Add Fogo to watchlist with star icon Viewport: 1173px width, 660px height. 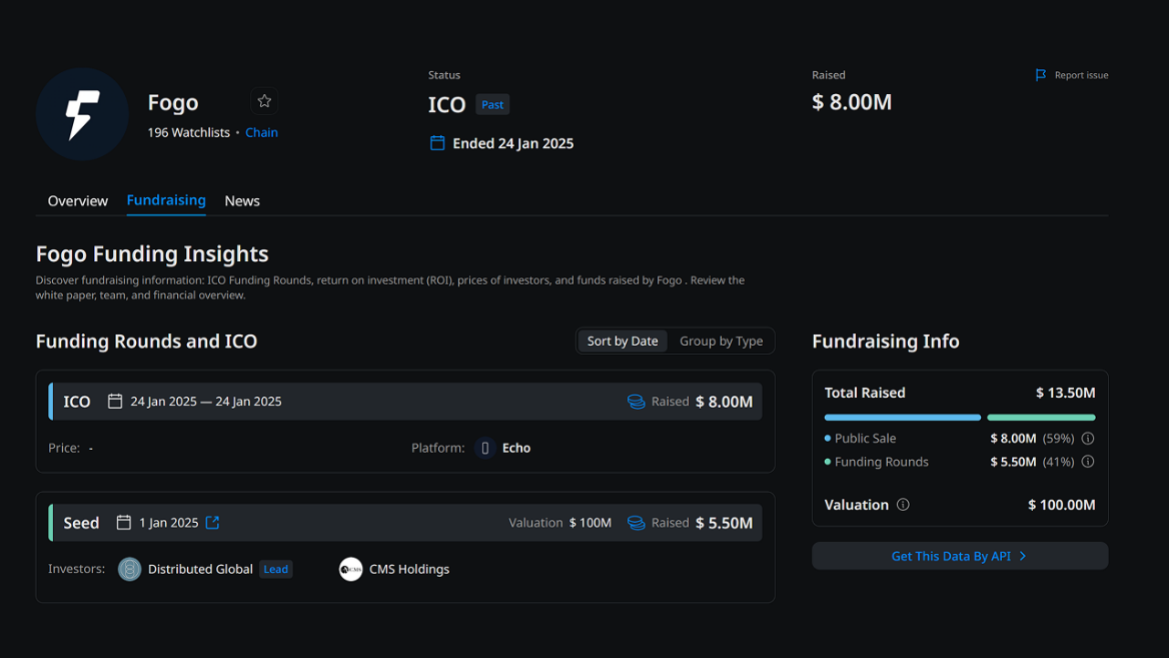(x=264, y=101)
